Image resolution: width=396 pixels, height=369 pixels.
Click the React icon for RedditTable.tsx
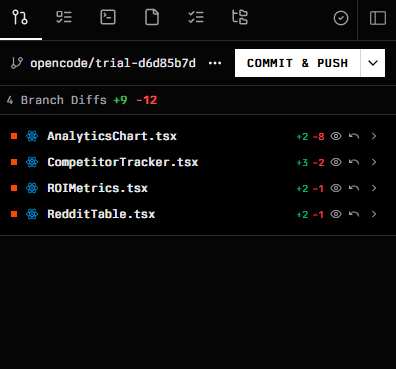pyautogui.click(x=32, y=214)
